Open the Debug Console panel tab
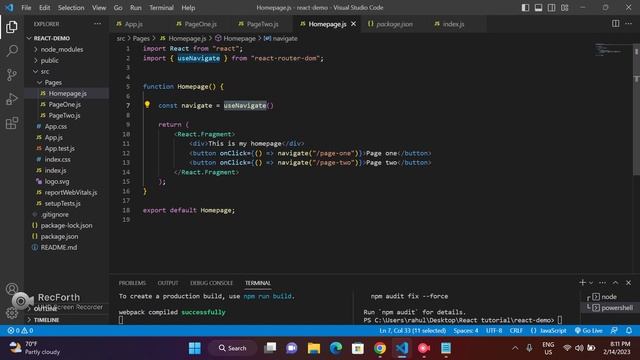Viewport: 640px width, 360px height. click(x=211, y=283)
